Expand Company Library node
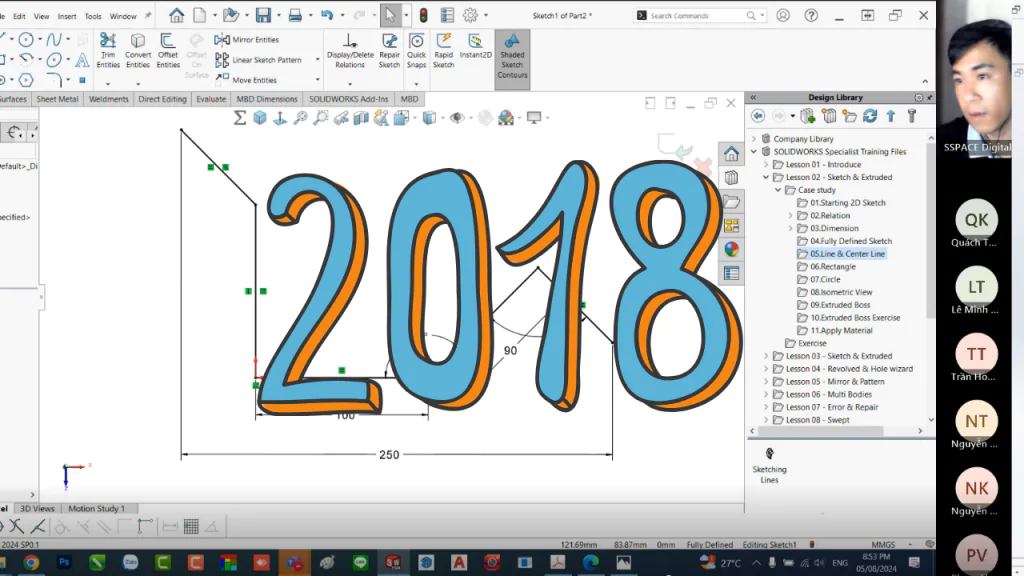The height and width of the screenshot is (576, 1024). tap(754, 139)
